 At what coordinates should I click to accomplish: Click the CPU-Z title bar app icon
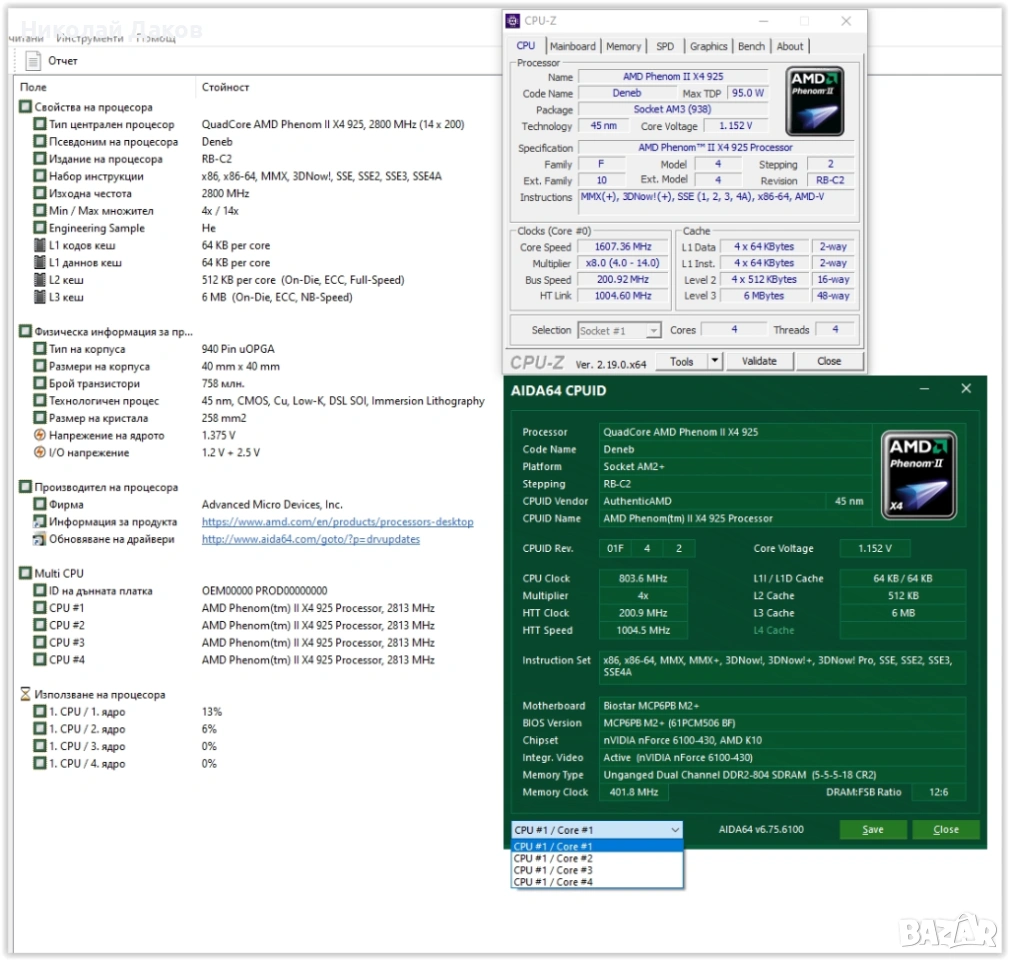(514, 20)
